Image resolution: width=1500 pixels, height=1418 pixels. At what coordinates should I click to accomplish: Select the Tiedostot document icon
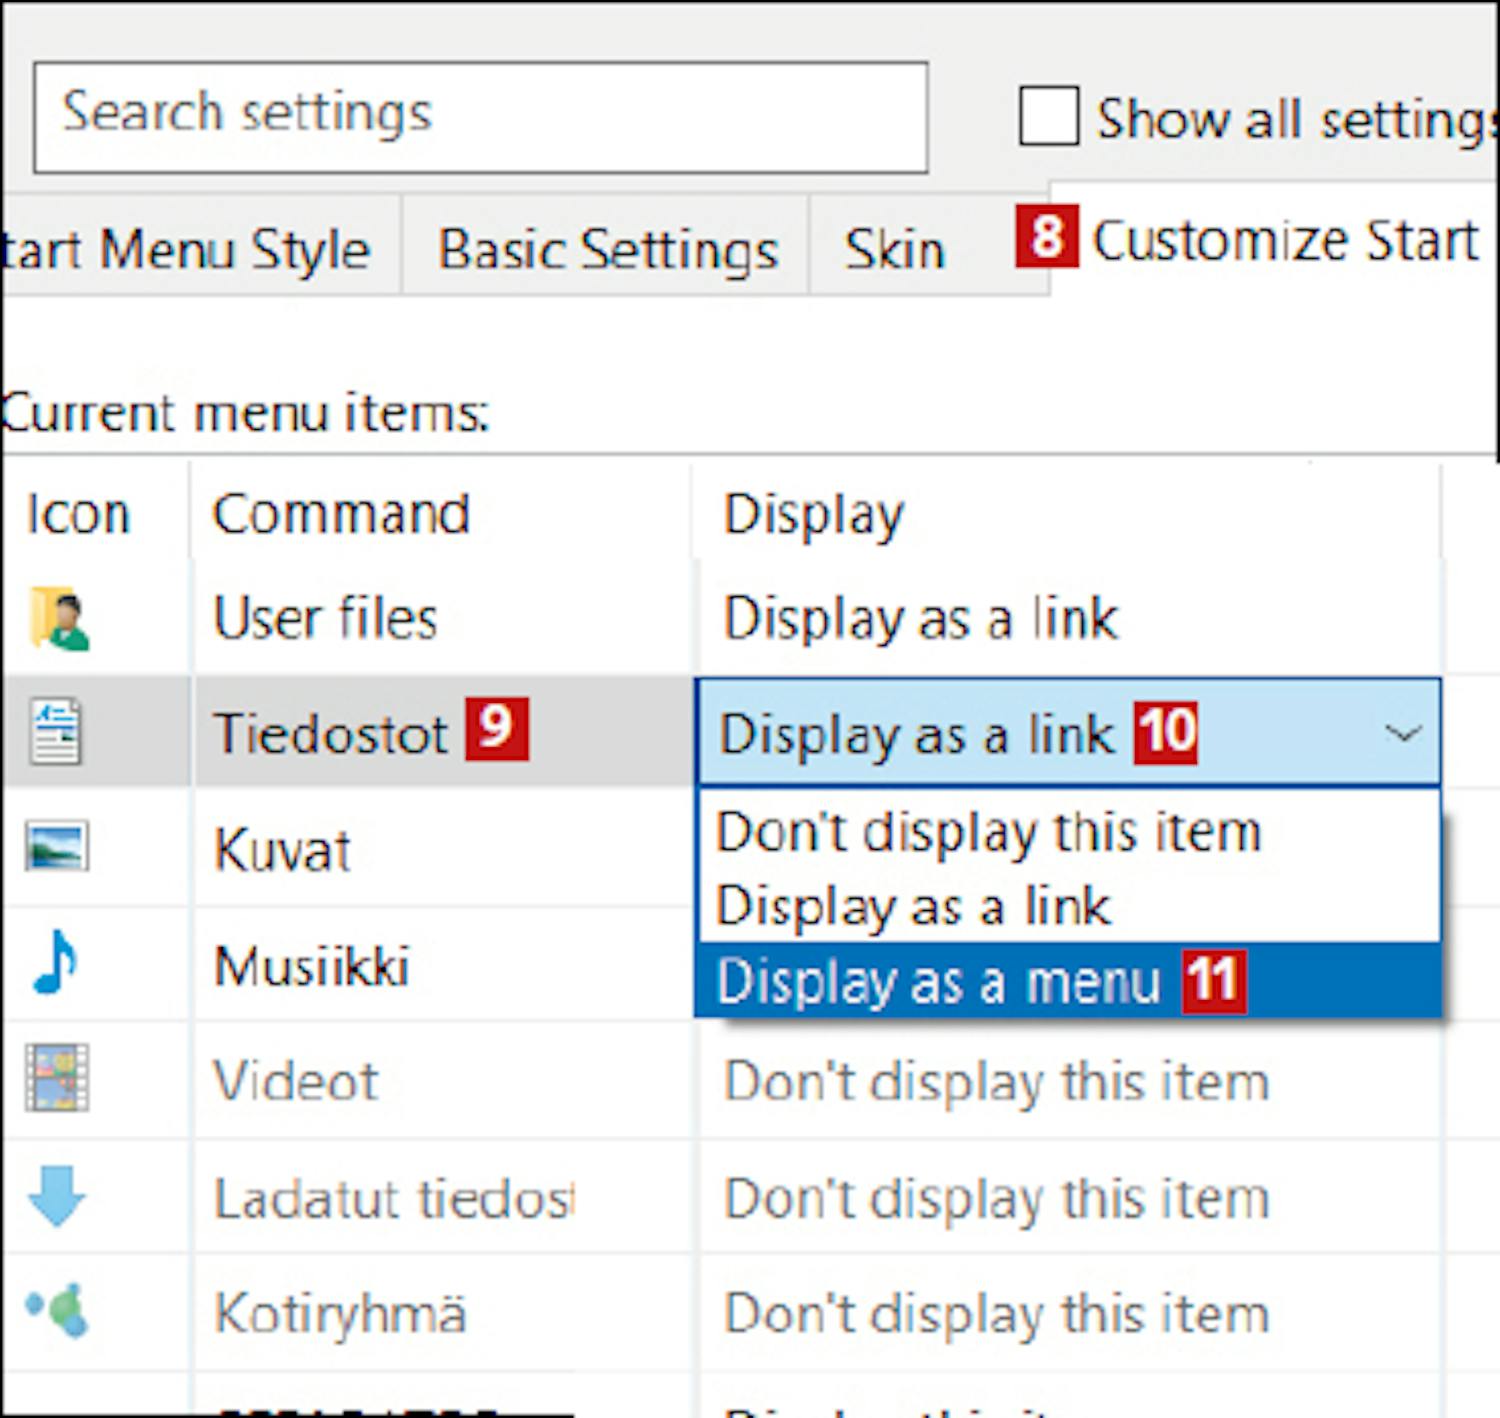click(56, 733)
